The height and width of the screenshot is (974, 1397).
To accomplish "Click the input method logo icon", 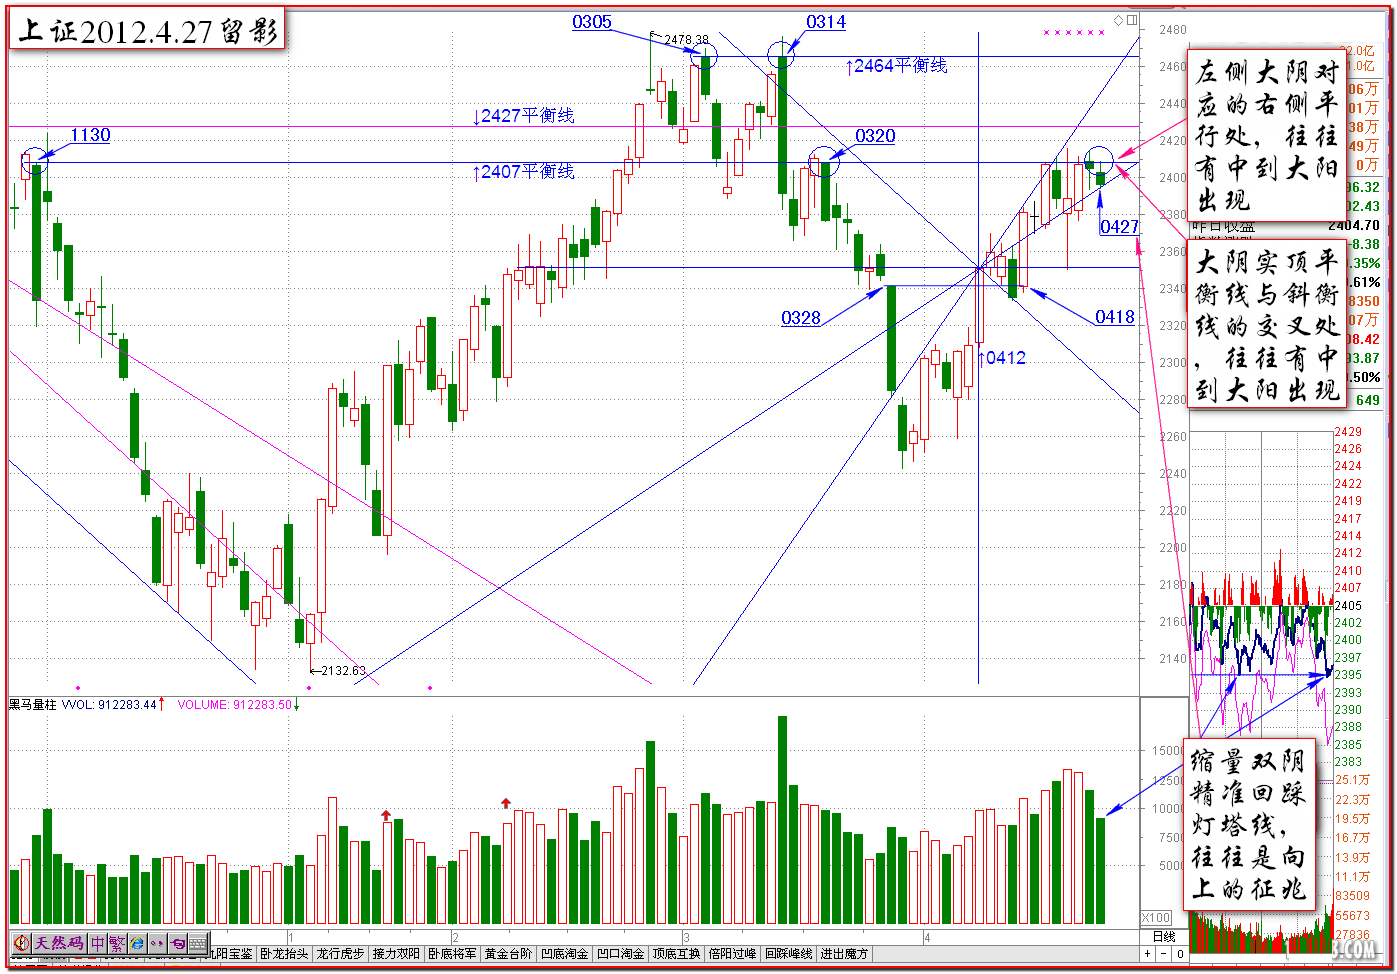I will (22, 943).
